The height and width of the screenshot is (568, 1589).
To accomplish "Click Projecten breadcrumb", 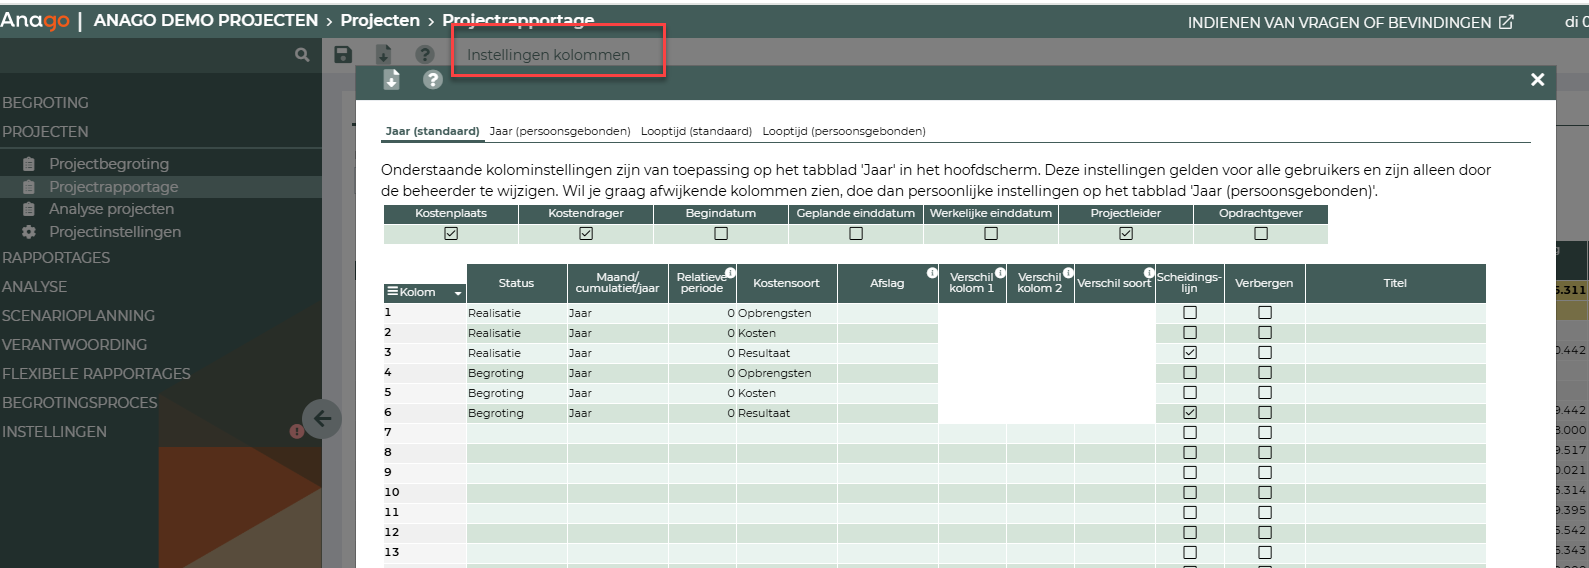I will 380,20.
